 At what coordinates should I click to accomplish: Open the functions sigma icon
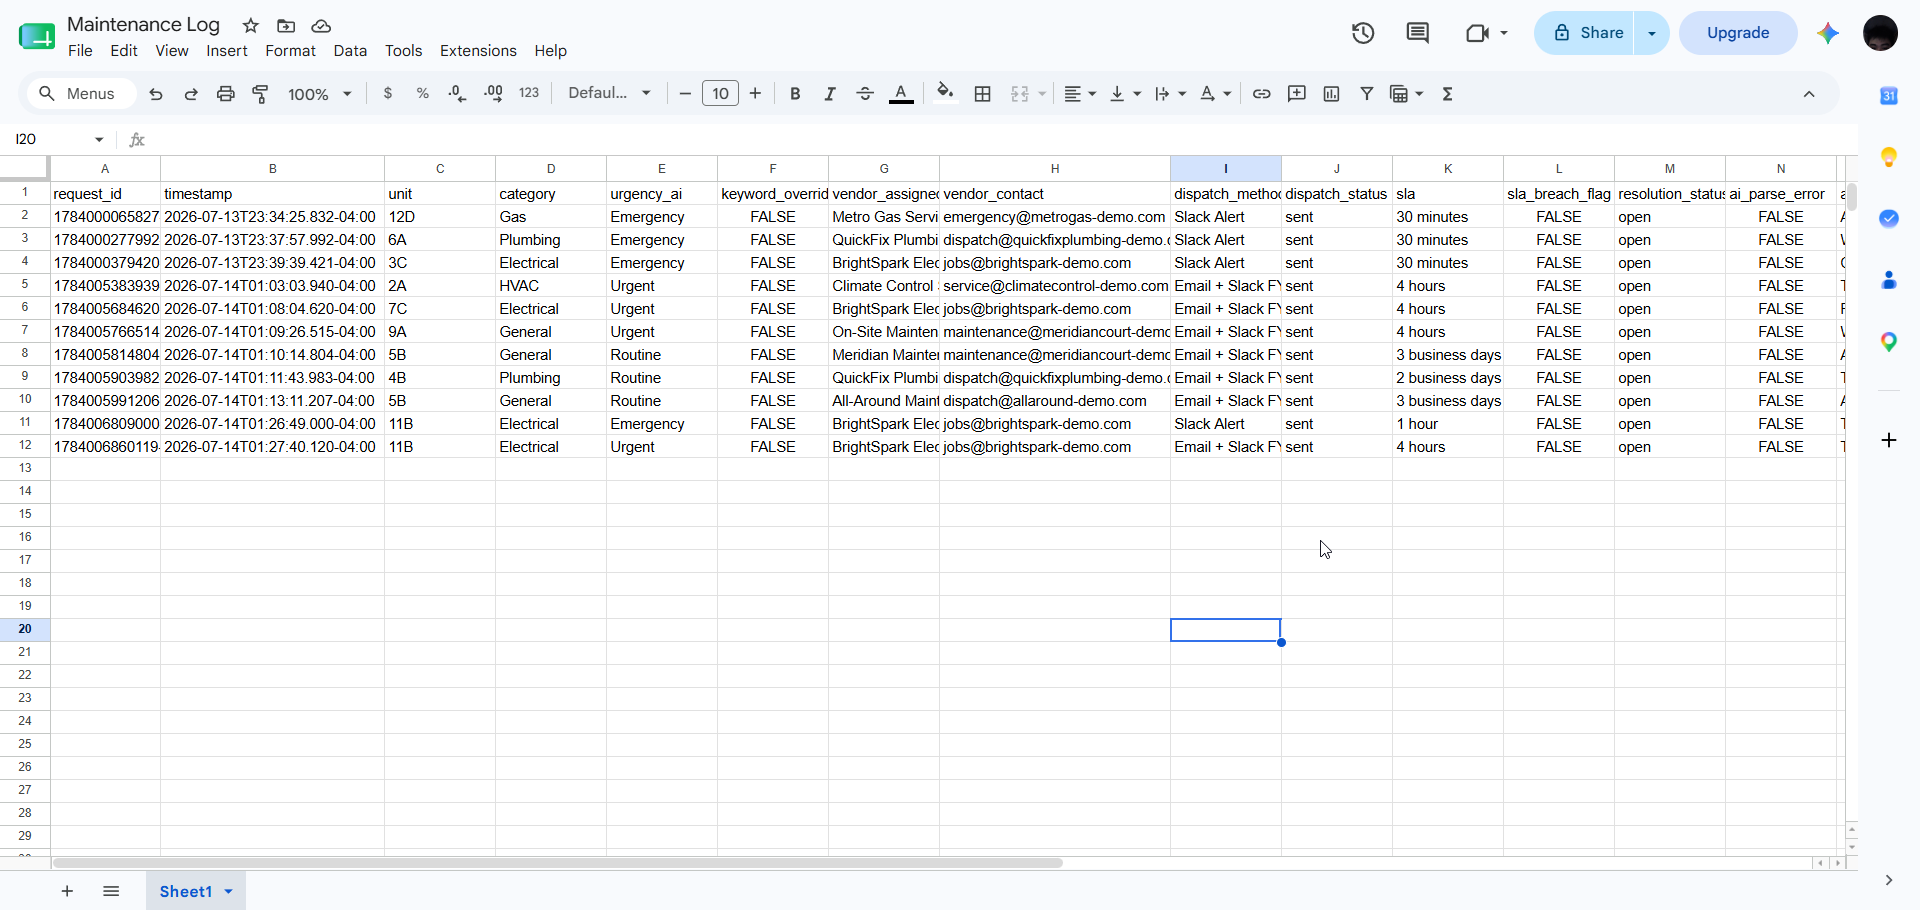(x=1448, y=94)
